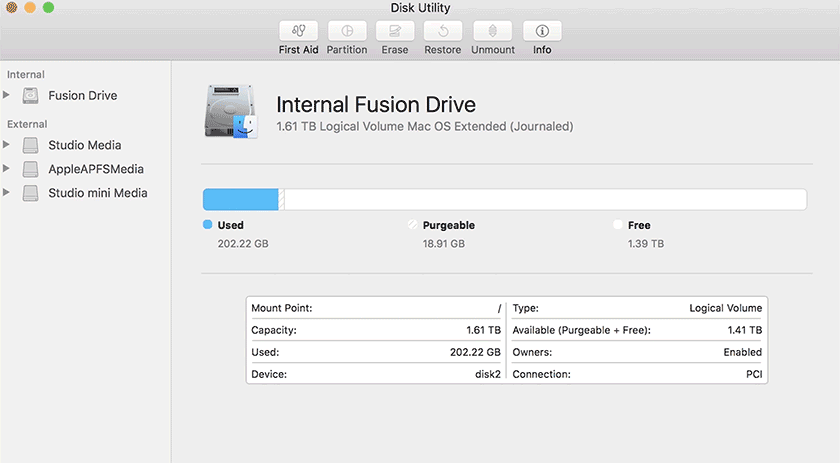The width and height of the screenshot is (840, 463).
Task: Click the striped Purgeable legend dot
Action: point(412,225)
